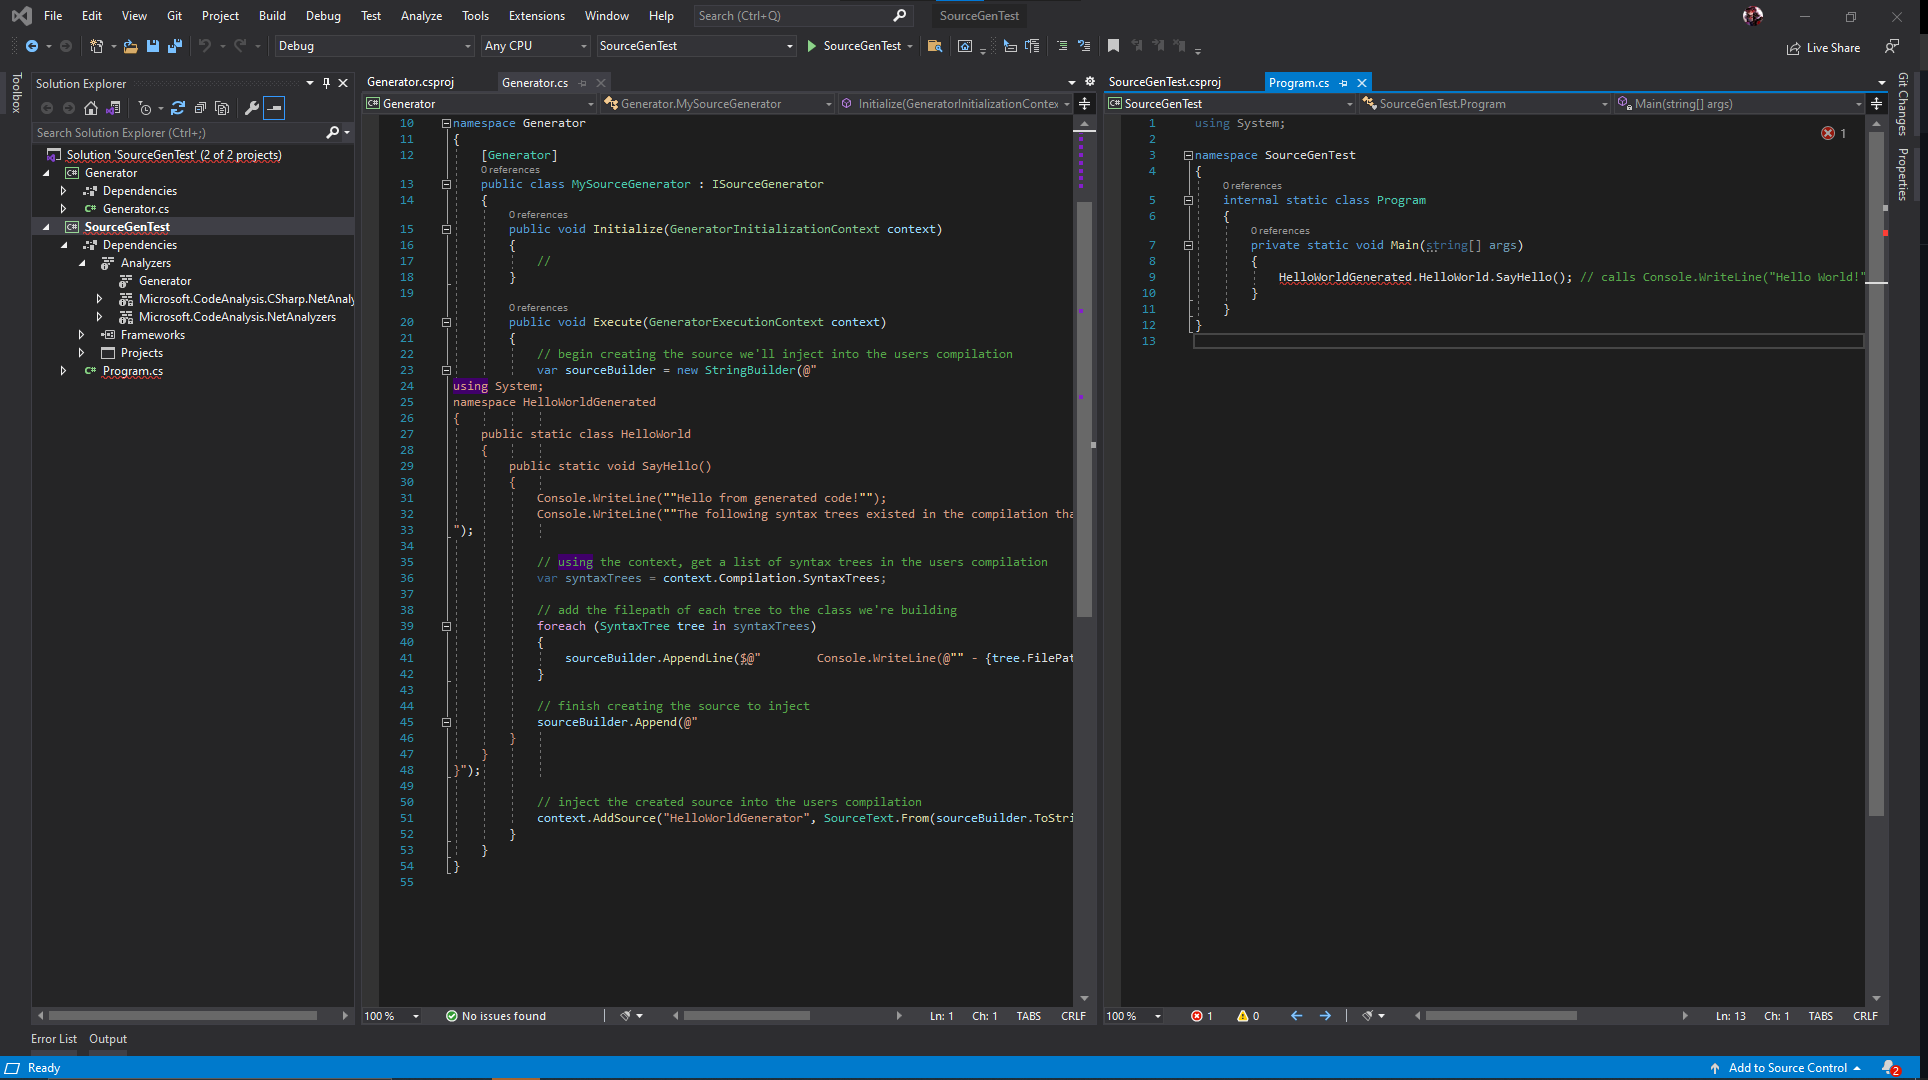This screenshot has width=1928, height=1080.
Task: Open the Toolbox side panel tab
Action: click(15, 92)
